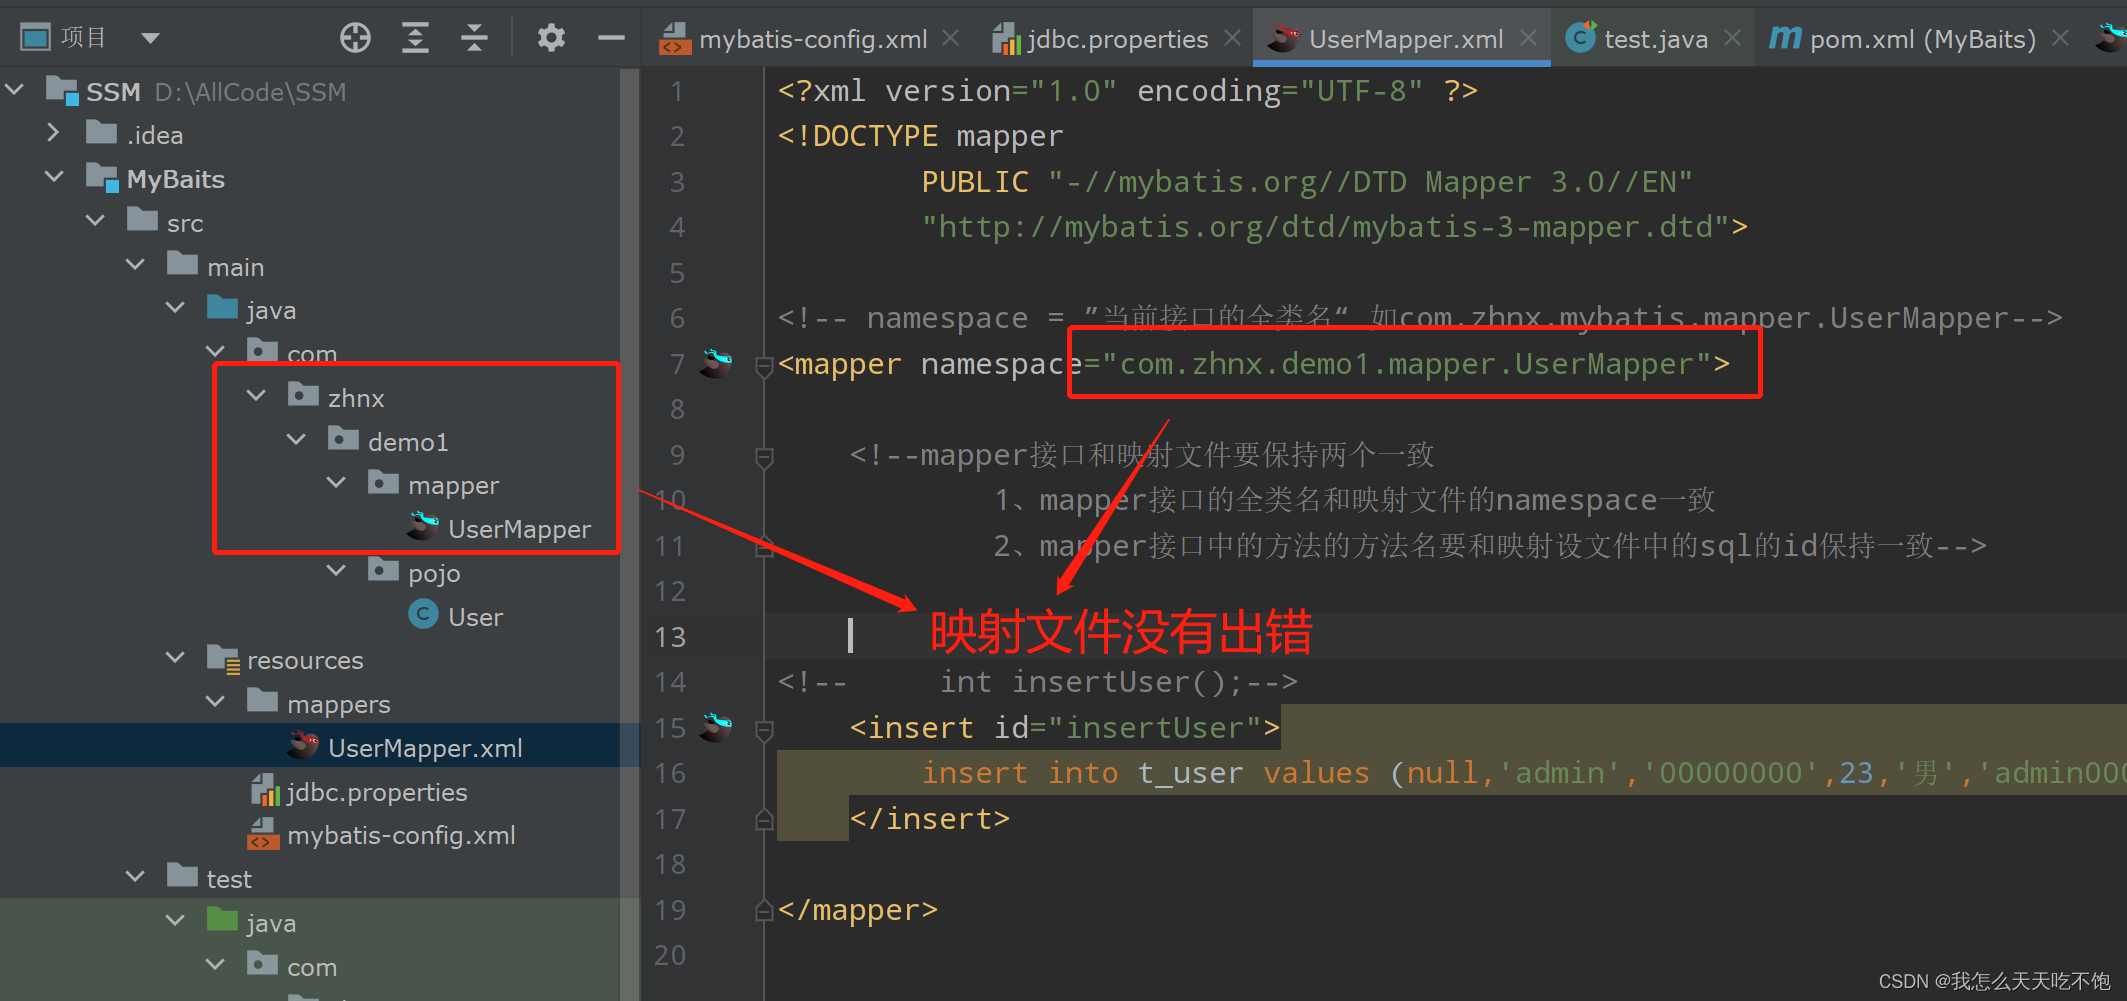Collapse the SSM root project node
Image resolution: width=2127 pixels, height=1001 pixels.
(15, 90)
